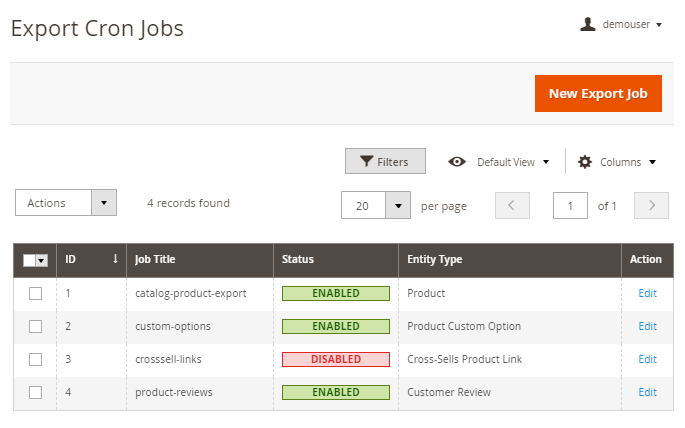Expand the per page size dropdown
Viewport: 685px width, 428px height.
click(398, 205)
